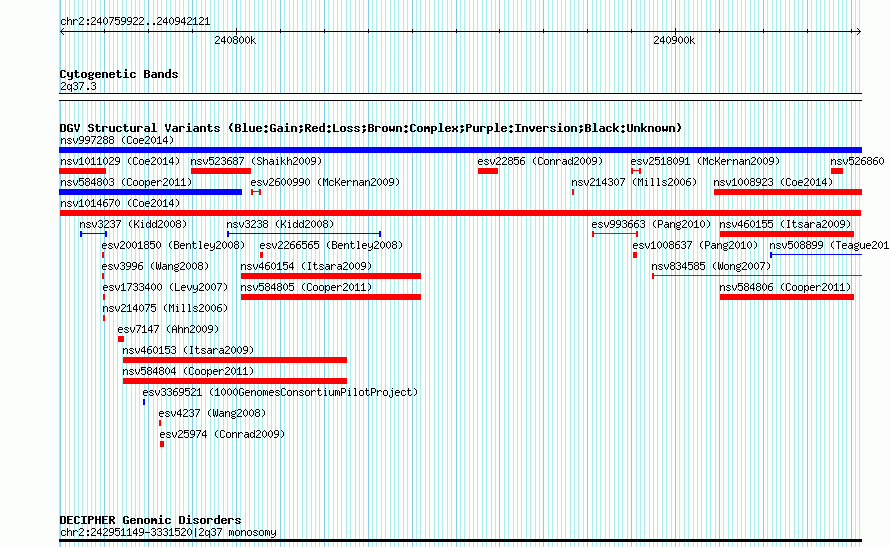Viewport: 890px width, 547px height.
Task: Click nsv3238 (Kidd2008) label
Action: (x=280, y=225)
